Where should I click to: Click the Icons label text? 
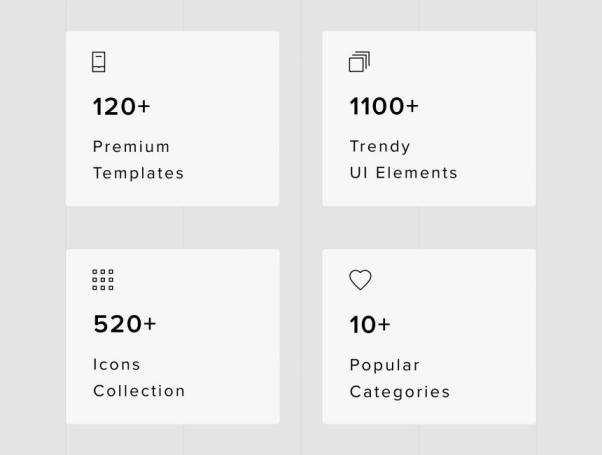pos(117,365)
